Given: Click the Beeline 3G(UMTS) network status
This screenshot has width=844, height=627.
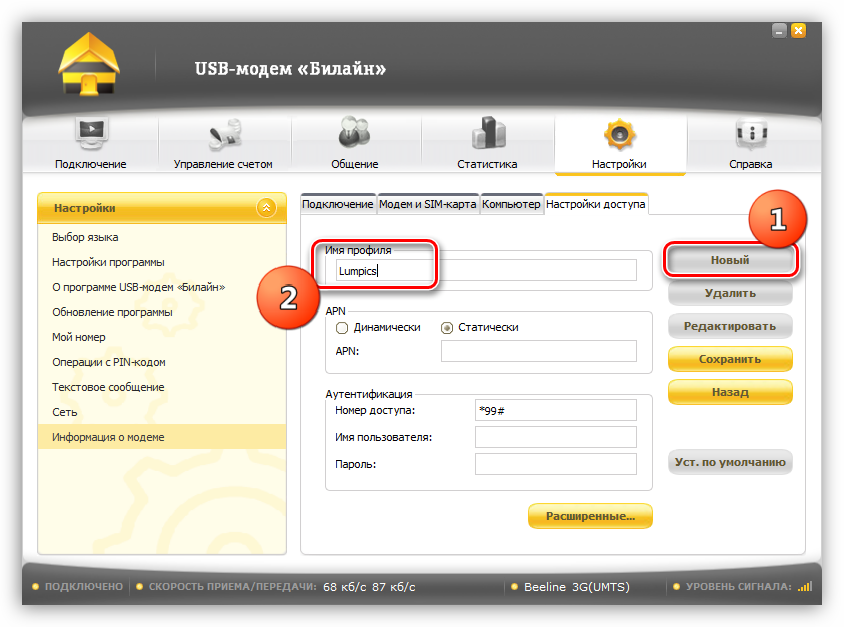Looking at the screenshot, I should point(577,587).
